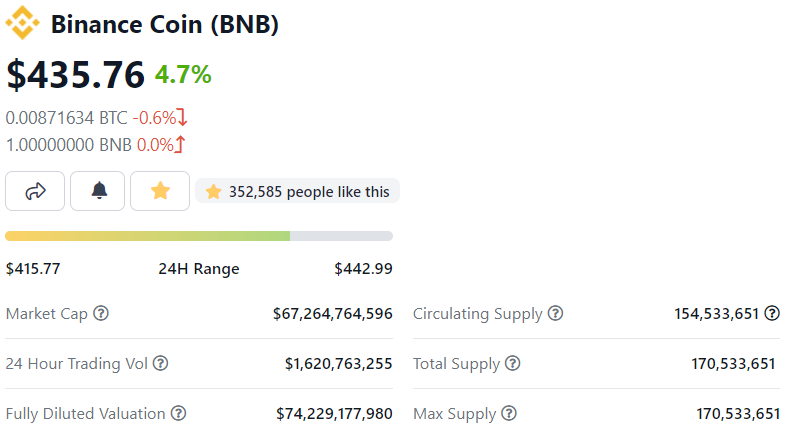Click the $67,264,764,596 market cap value
The width and height of the screenshot is (790, 432).
(x=332, y=314)
